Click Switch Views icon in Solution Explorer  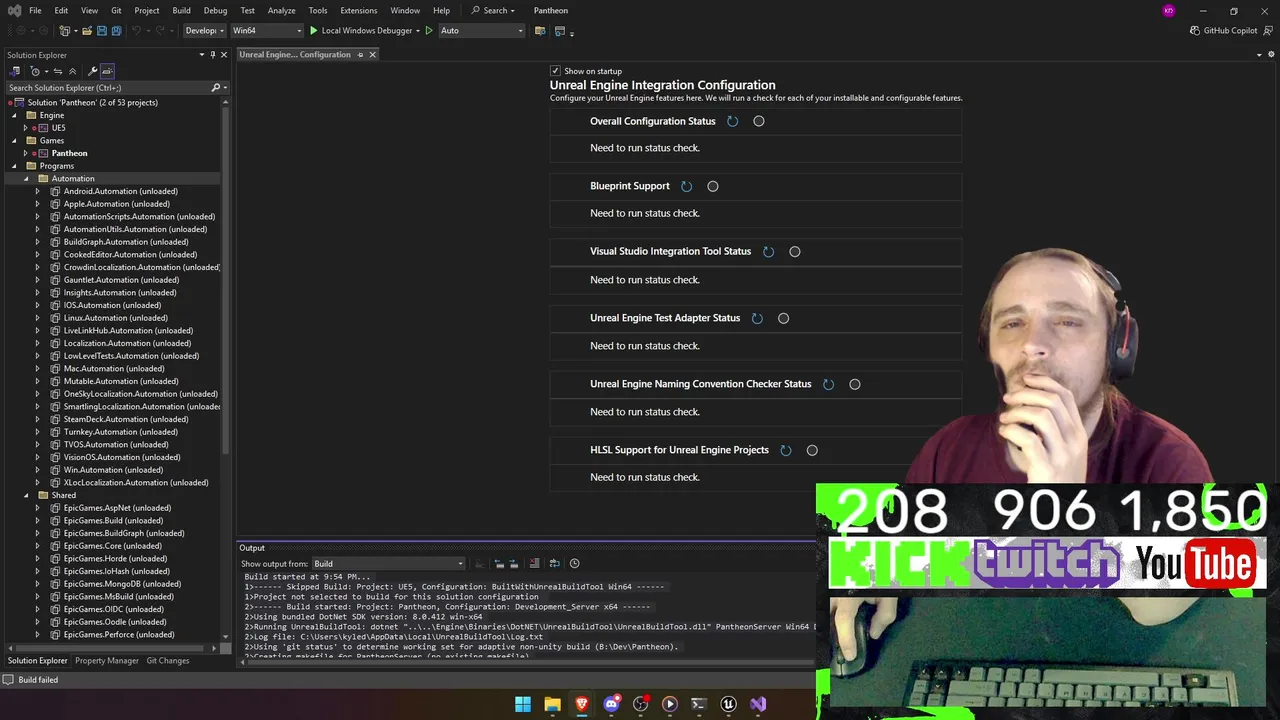15,71
